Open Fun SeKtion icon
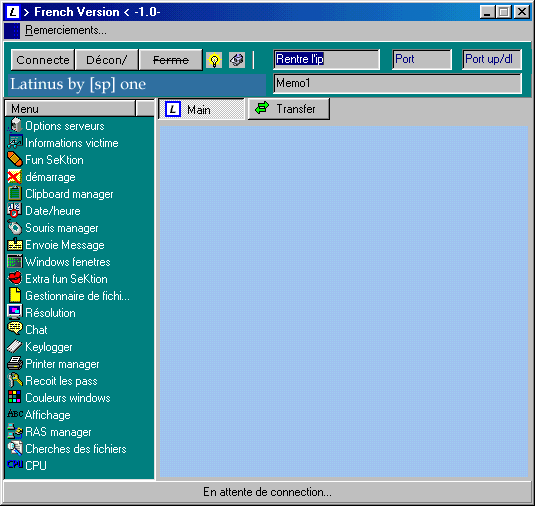535x506 pixels. [14, 159]
